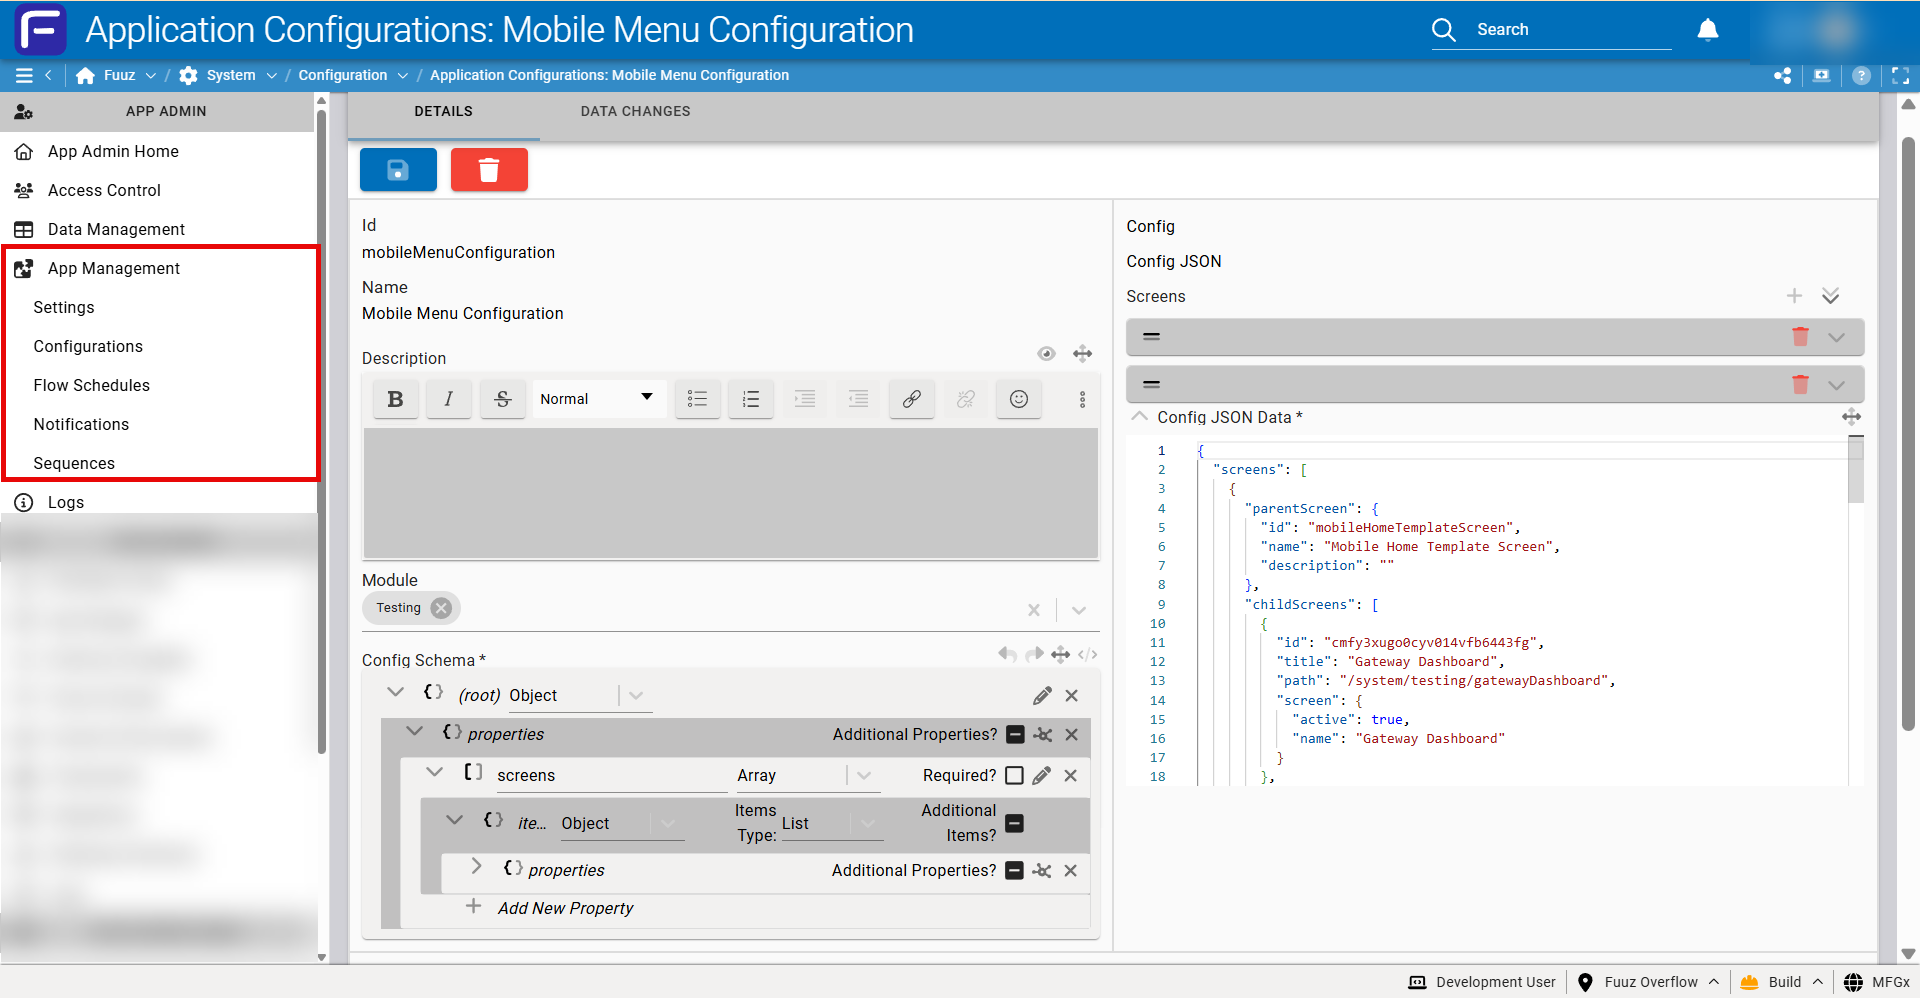Click the red trash delete button

pos(489,170)
